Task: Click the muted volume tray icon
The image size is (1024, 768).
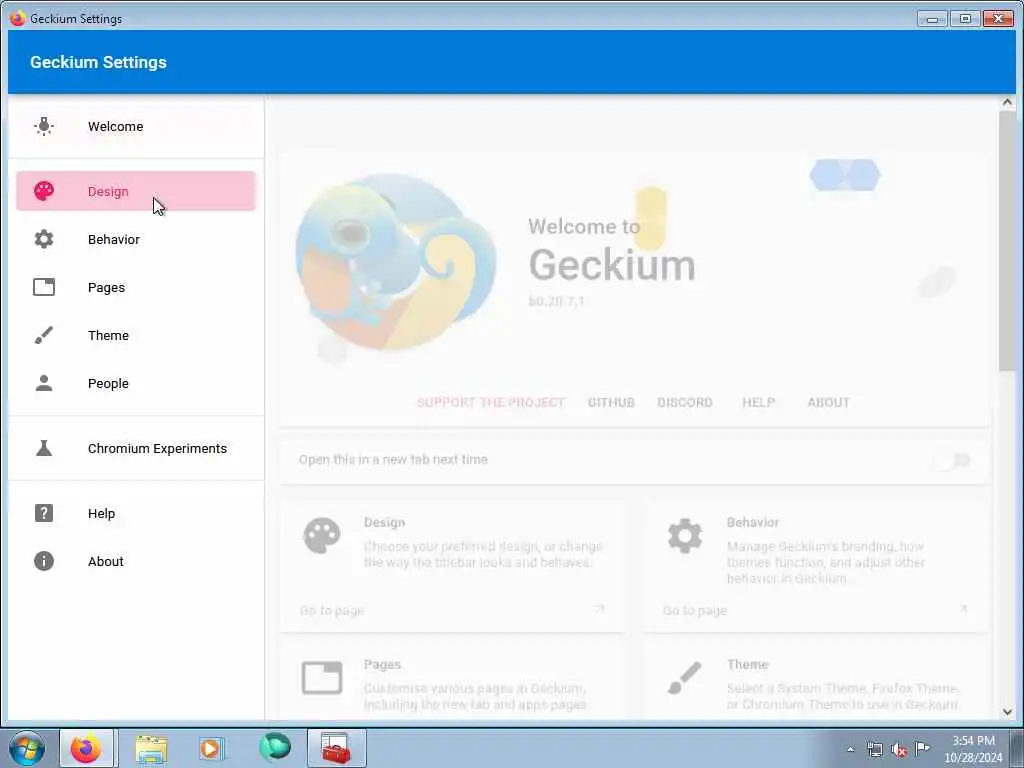Action: coord(899,750)
